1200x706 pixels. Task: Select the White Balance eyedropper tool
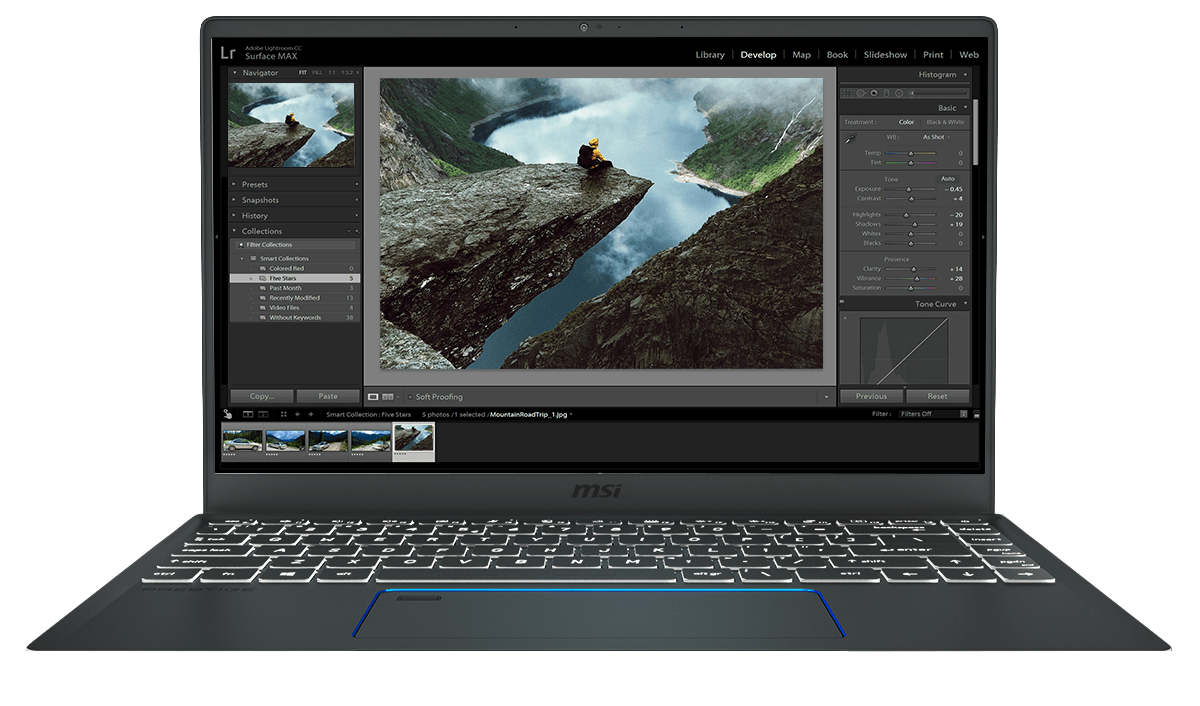(x=851, y=139)
